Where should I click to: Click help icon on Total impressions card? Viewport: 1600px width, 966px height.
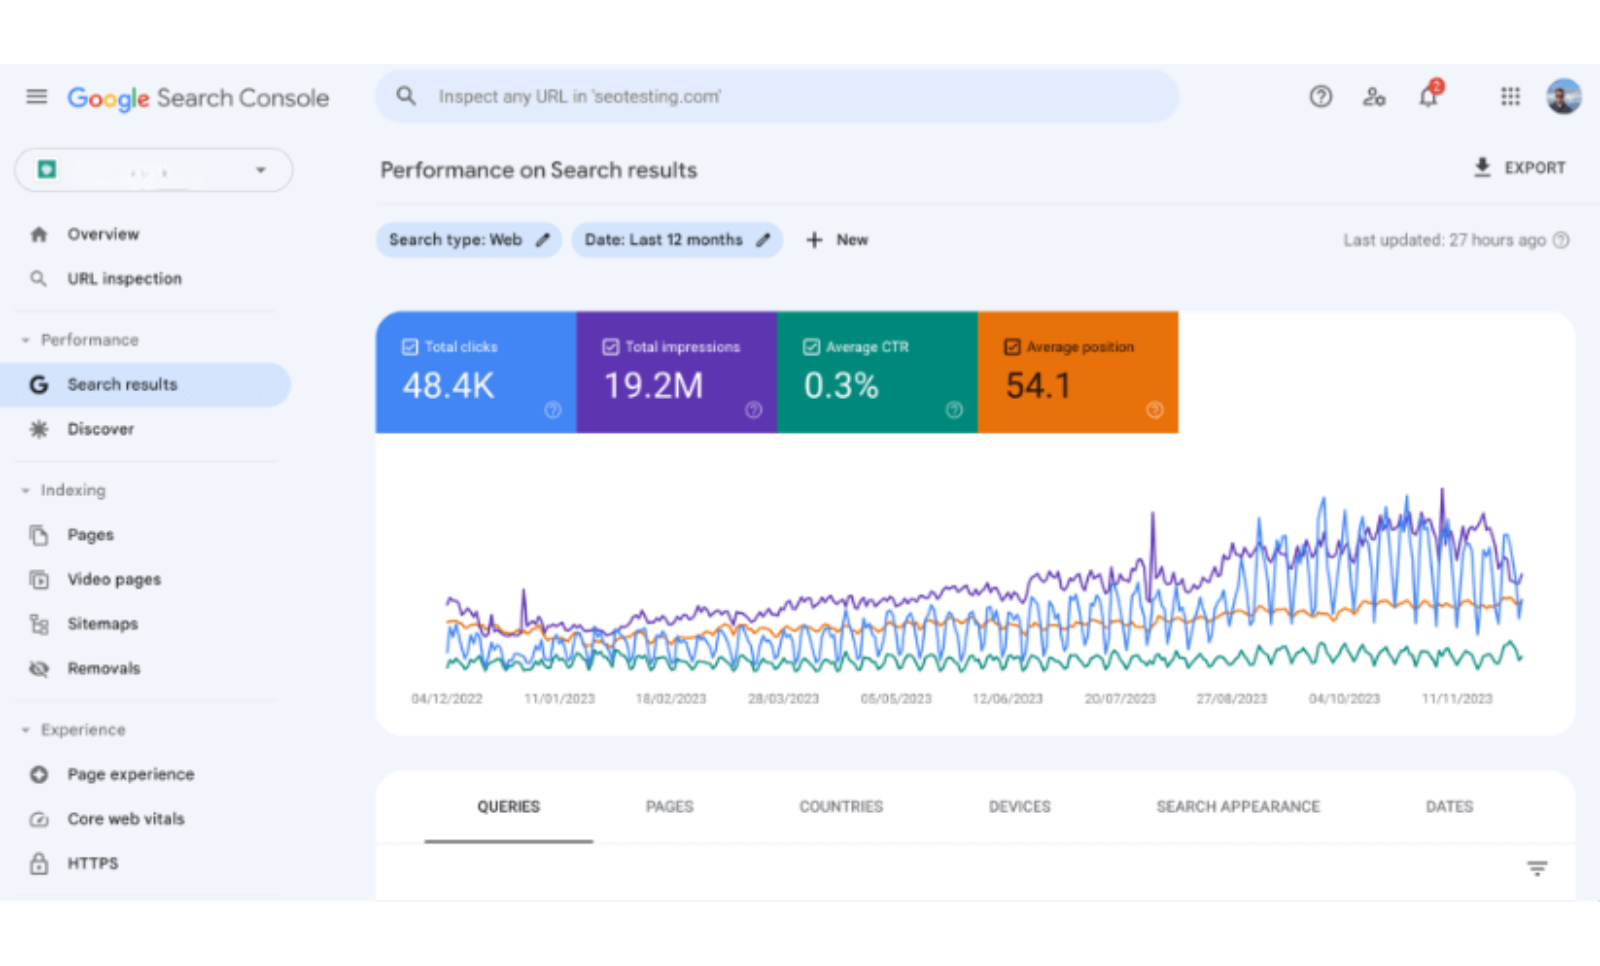[754, 410]
